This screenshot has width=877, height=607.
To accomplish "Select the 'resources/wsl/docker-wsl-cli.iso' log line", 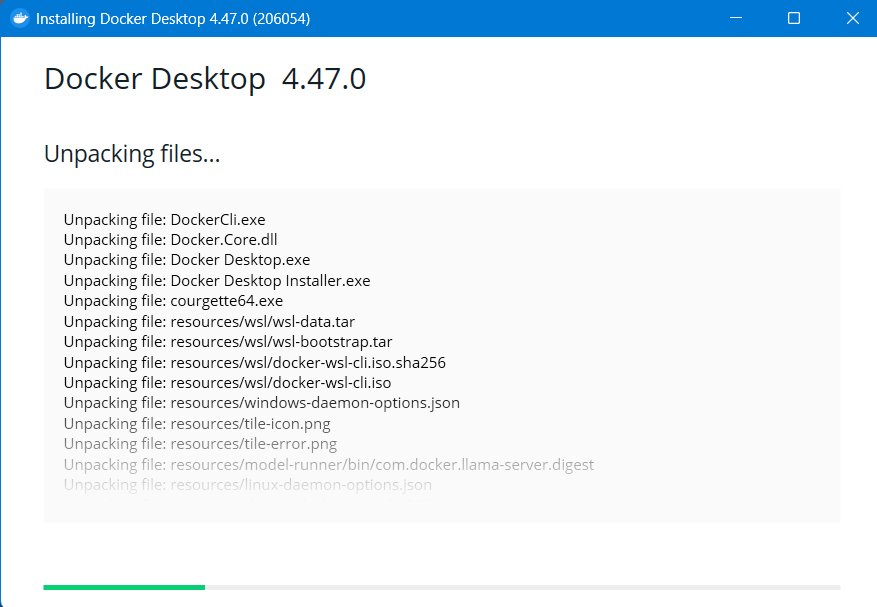I will (x=228, y=383).
